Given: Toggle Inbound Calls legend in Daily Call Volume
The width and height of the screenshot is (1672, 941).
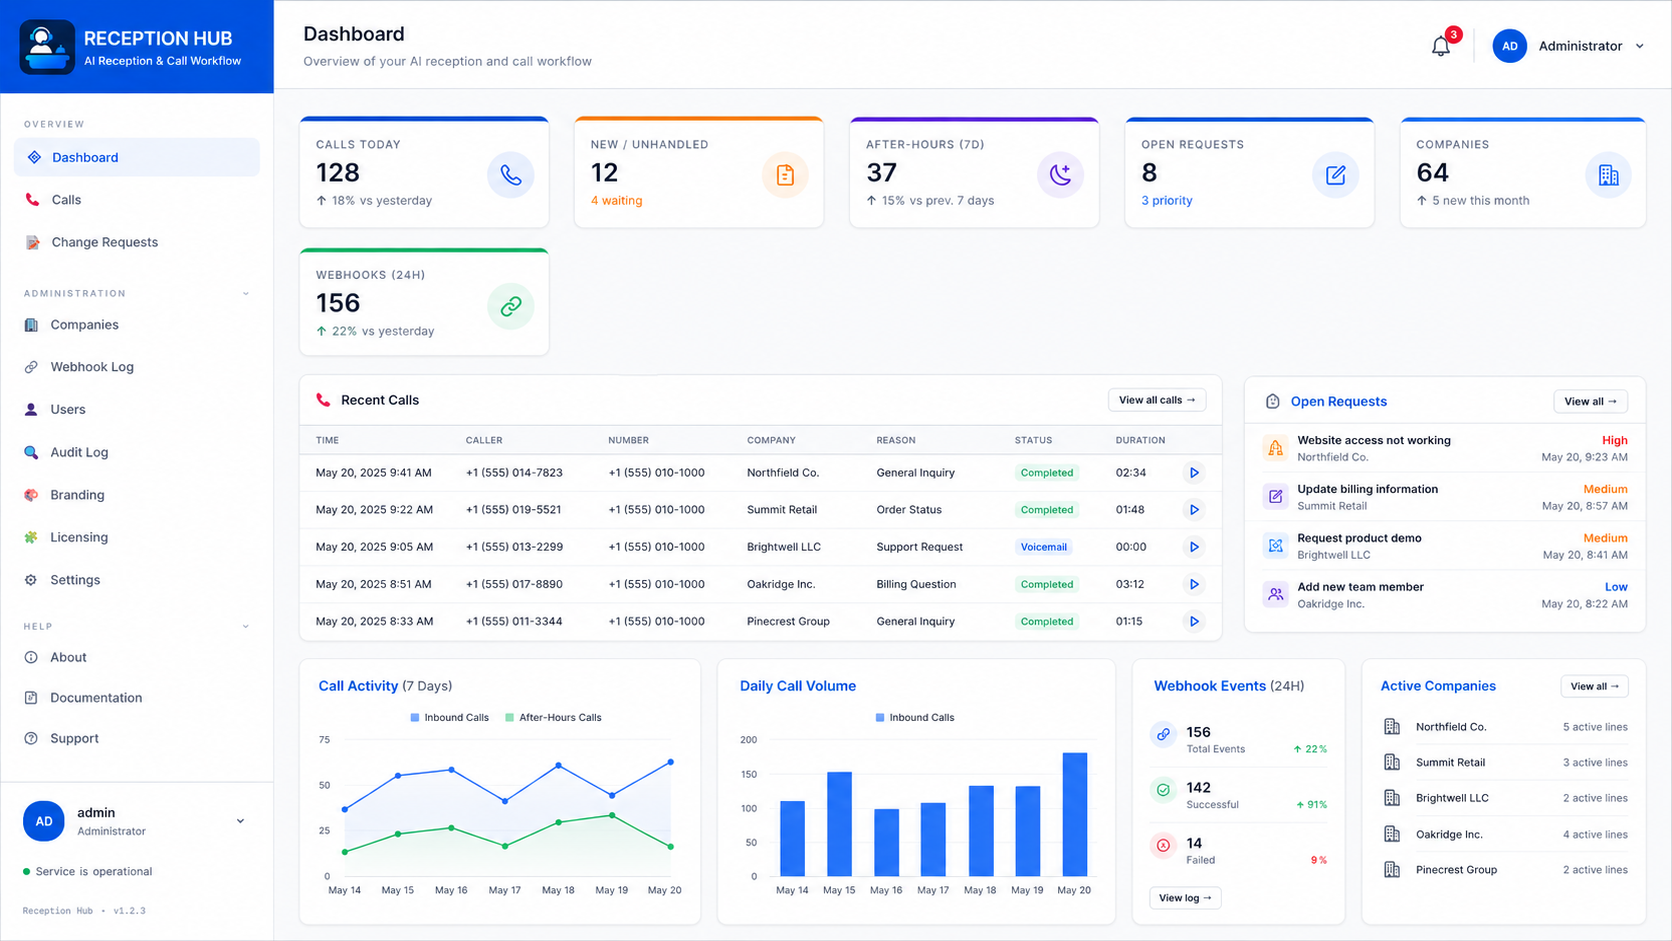Looking at the screenshot, I should coord(915,718).
